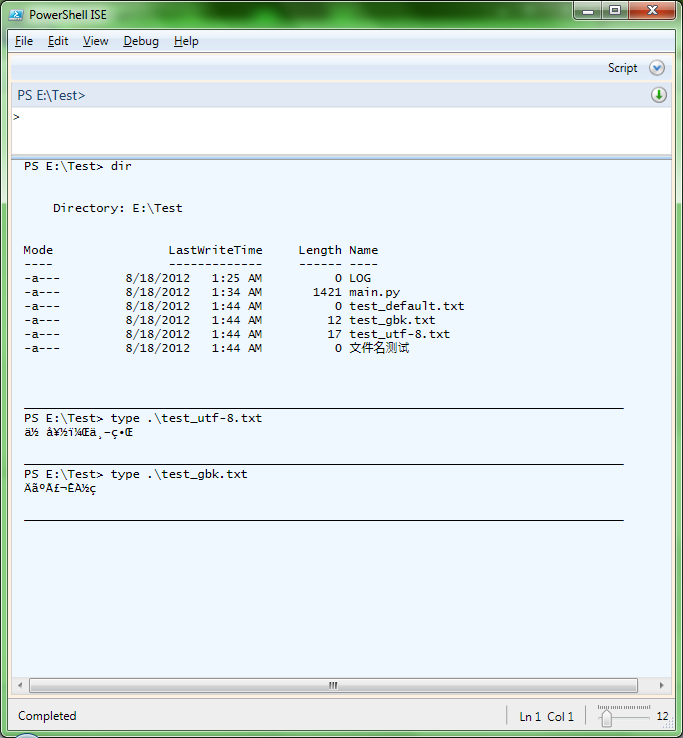Click the garbled utf-8 output text

79,433
